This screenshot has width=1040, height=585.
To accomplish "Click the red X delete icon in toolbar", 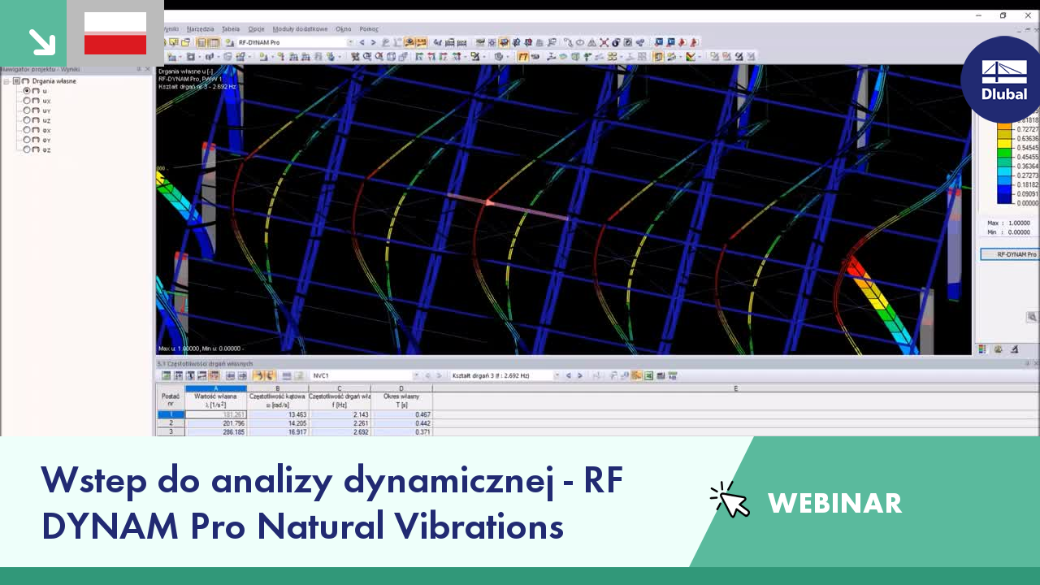I will click(604, 42).
